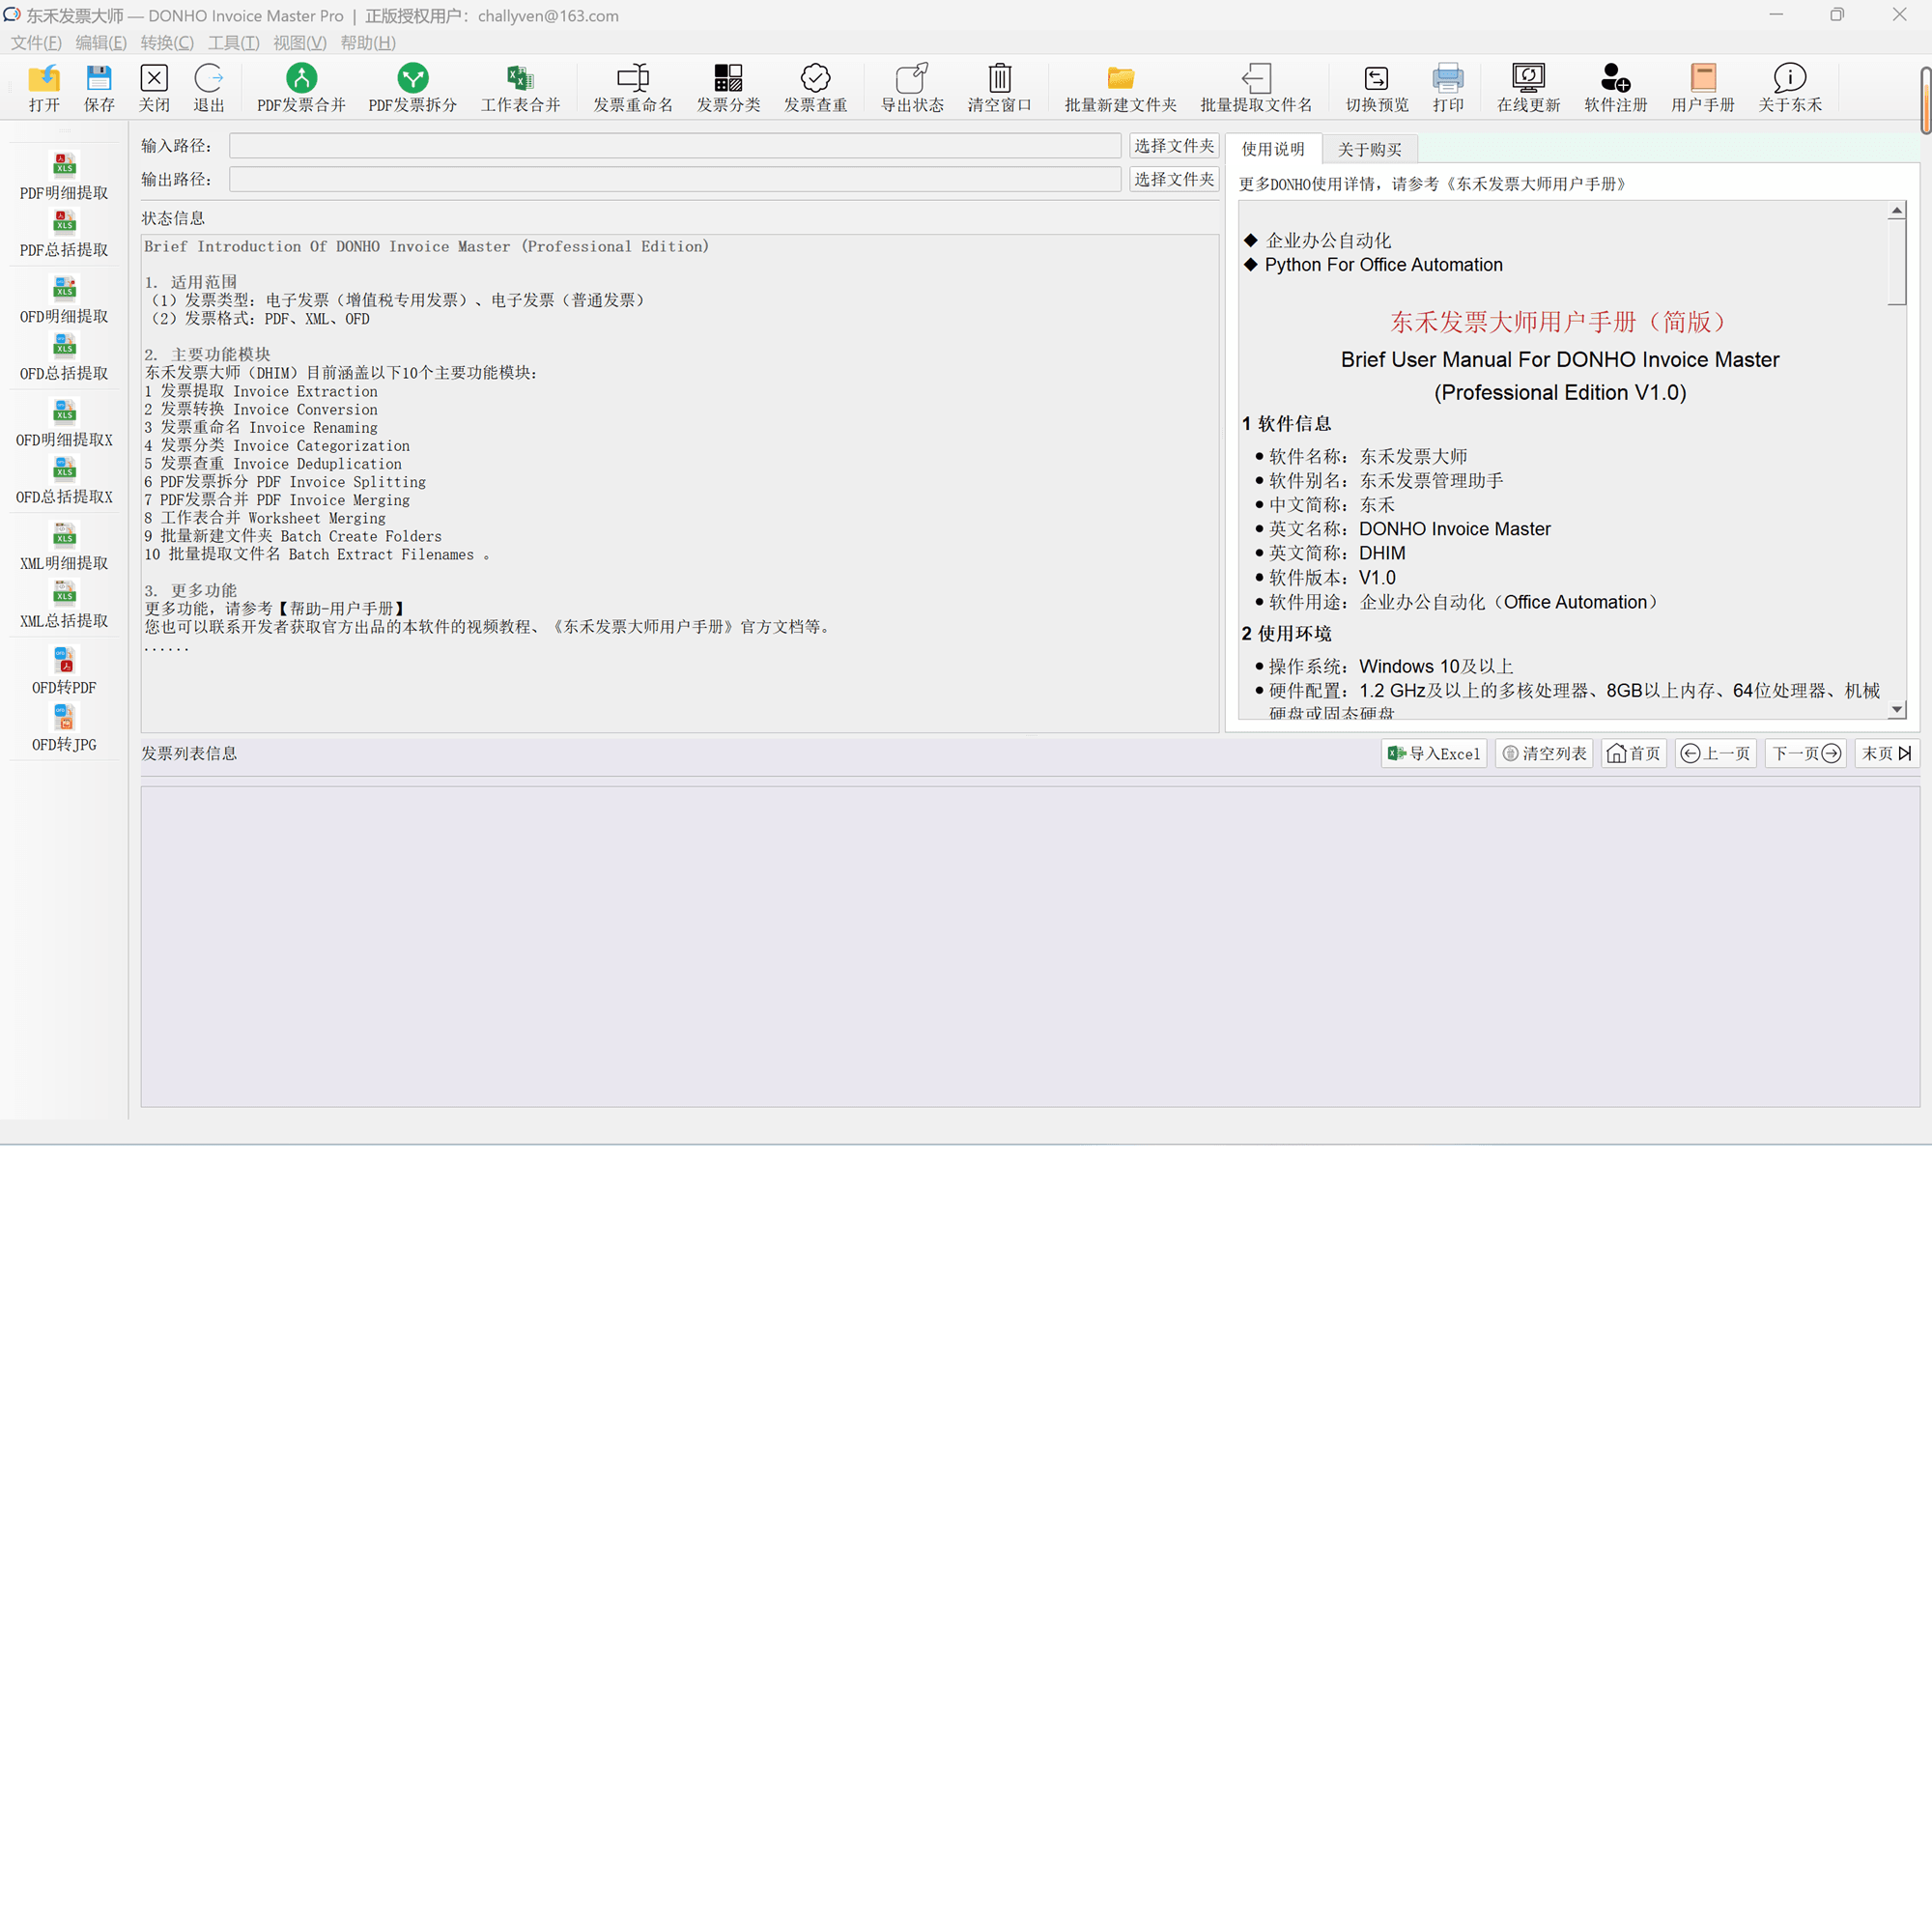Screen dimensions: 1932x1932
Task: Open 软件注册 registration icon
Action: [1615, 88]
